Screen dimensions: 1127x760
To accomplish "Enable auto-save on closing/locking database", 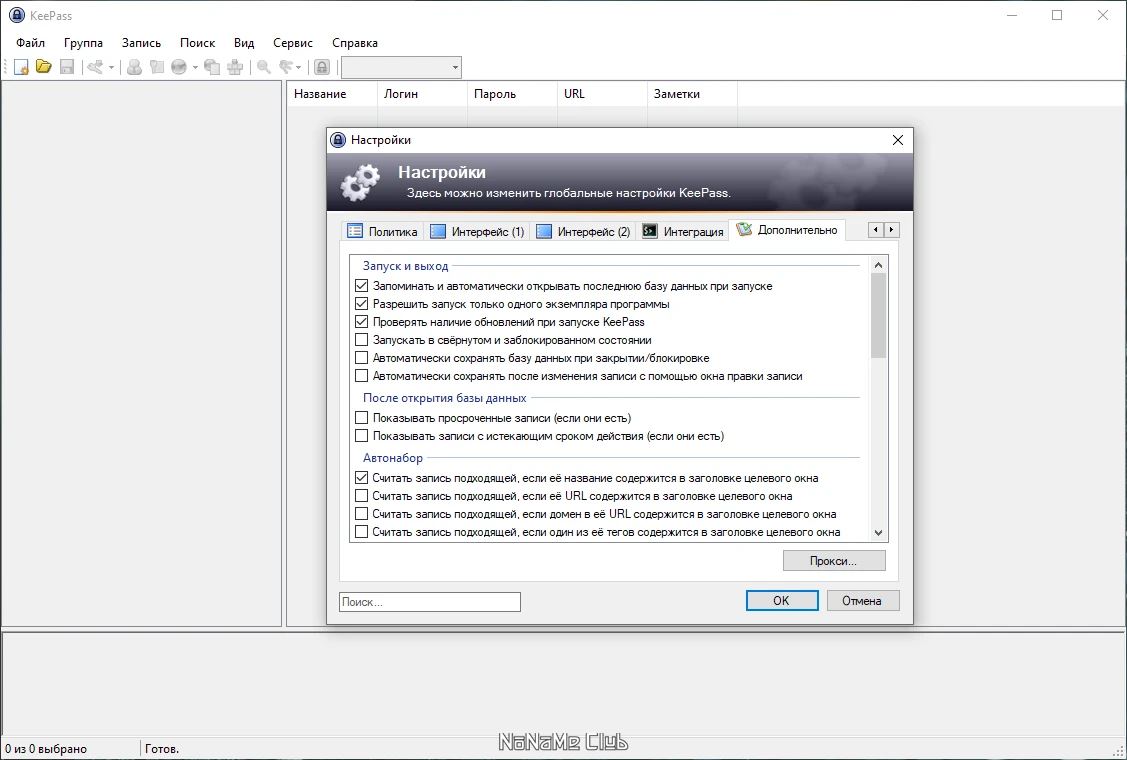I will click(x=362, y=357).
